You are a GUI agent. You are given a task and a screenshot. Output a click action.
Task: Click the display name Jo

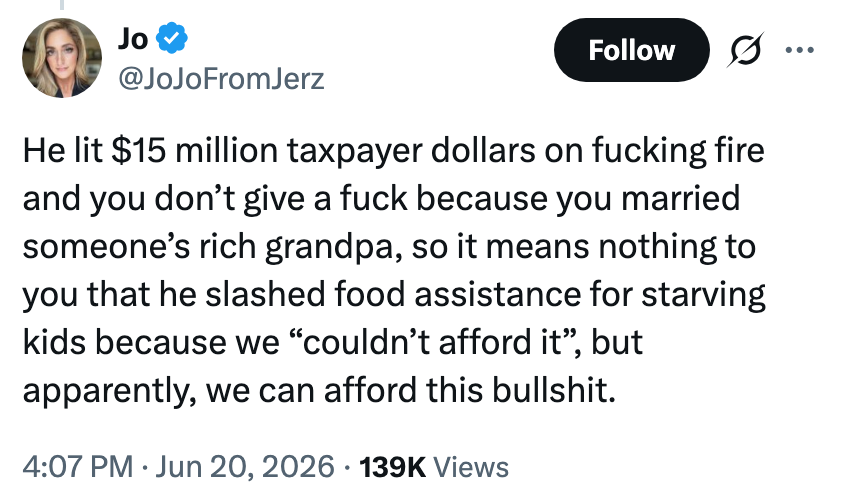(x=133, y=39)
